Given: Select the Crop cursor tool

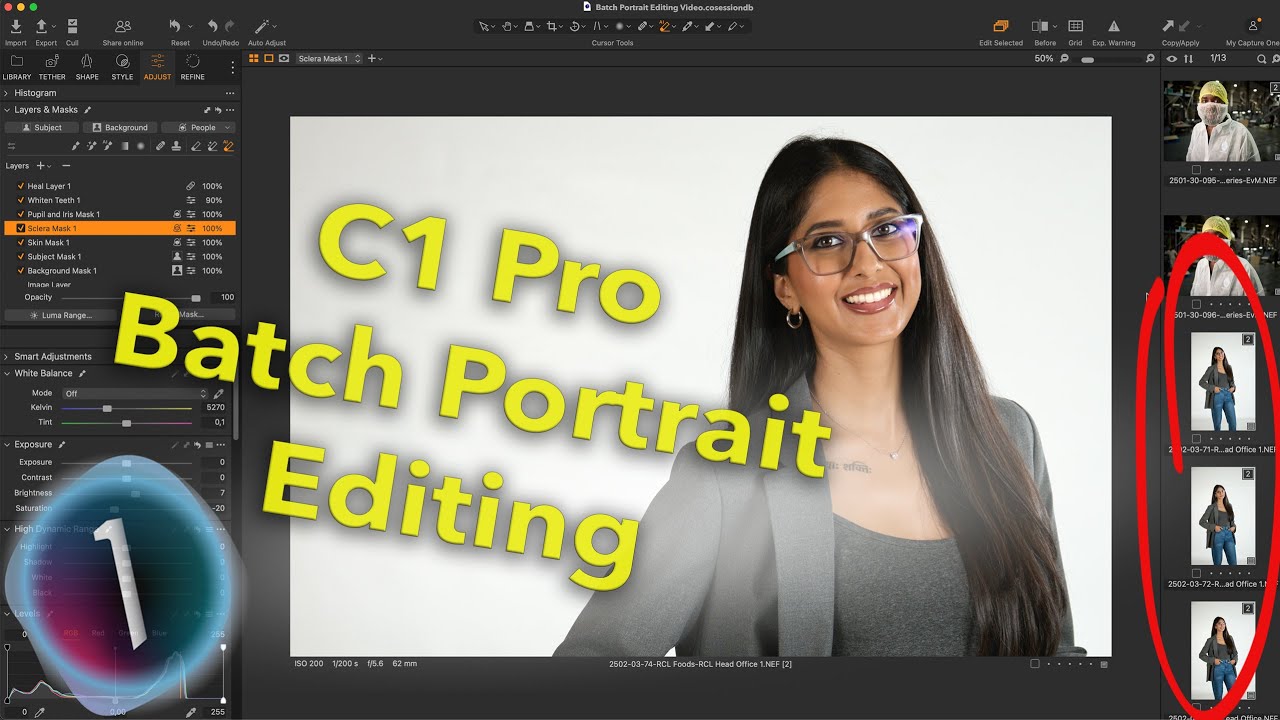Looking at the screenshot, I should click(551, 26).
